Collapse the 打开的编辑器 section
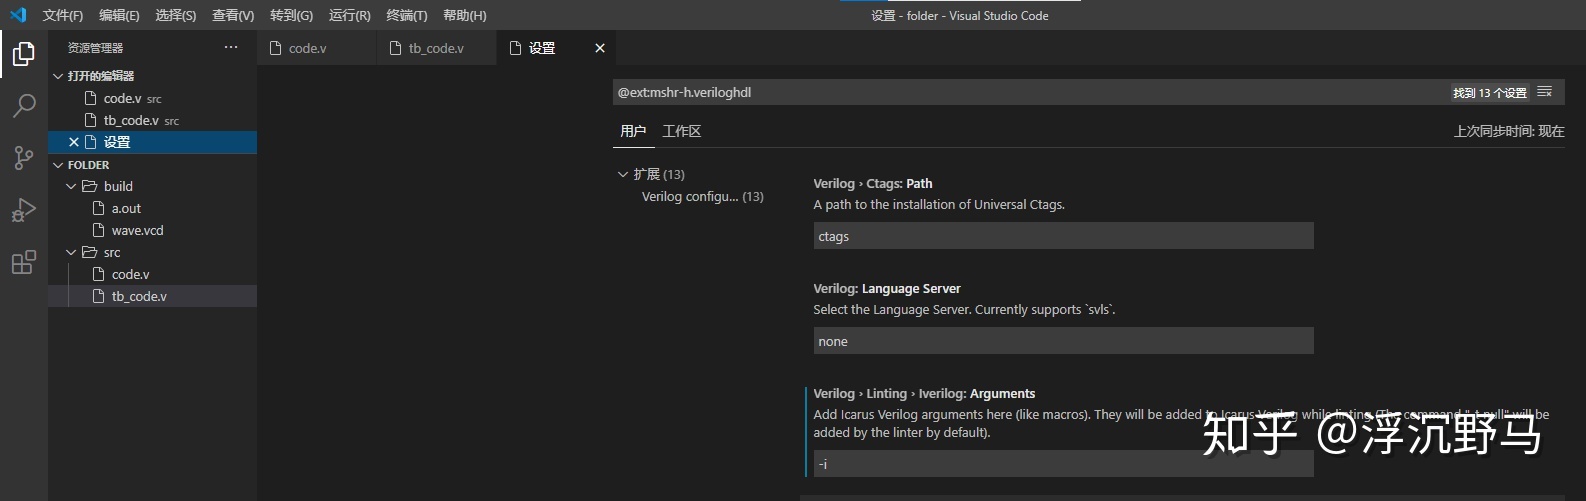The width and height of the screenshot is (1586, 501). tap(58, 76)
